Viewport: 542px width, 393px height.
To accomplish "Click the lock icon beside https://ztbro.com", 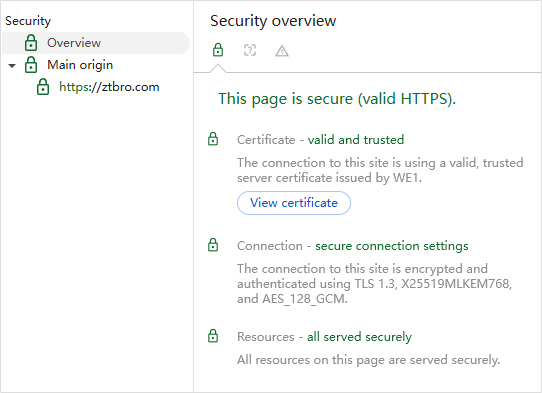I will point(43,87).
